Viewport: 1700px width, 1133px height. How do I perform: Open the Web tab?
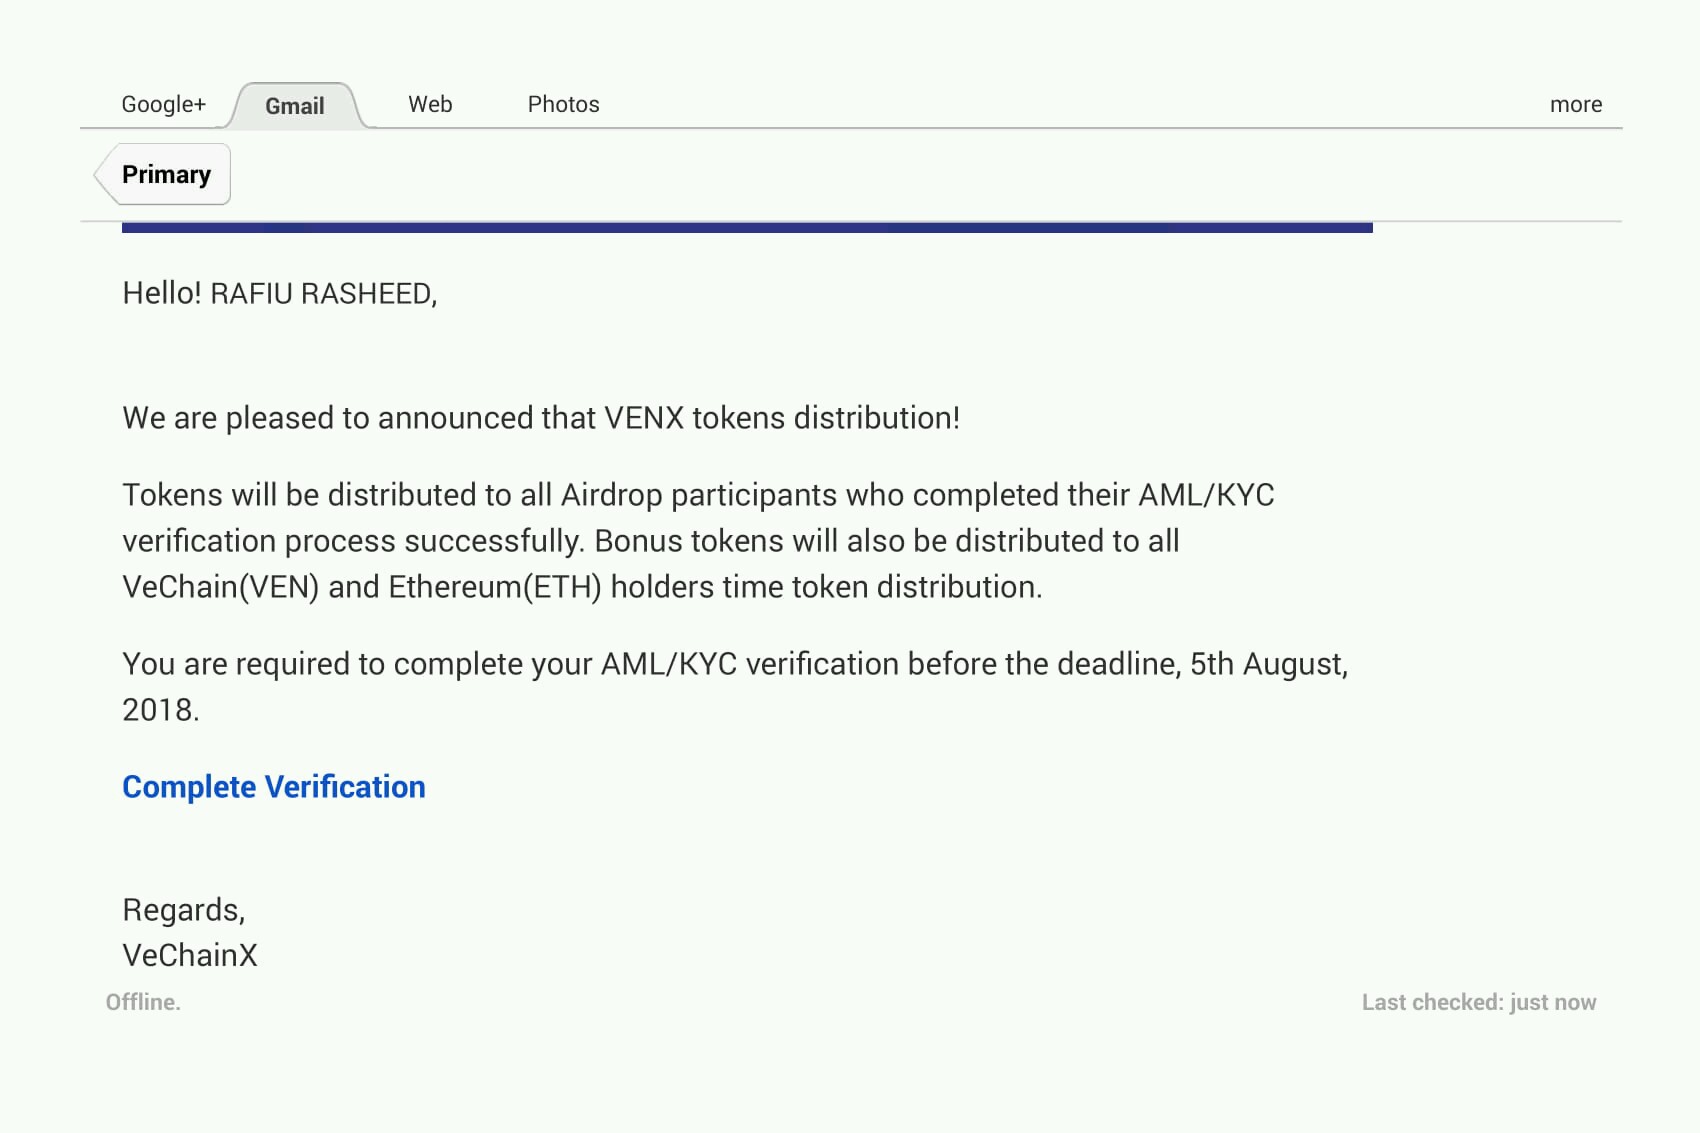click(430, 104)
